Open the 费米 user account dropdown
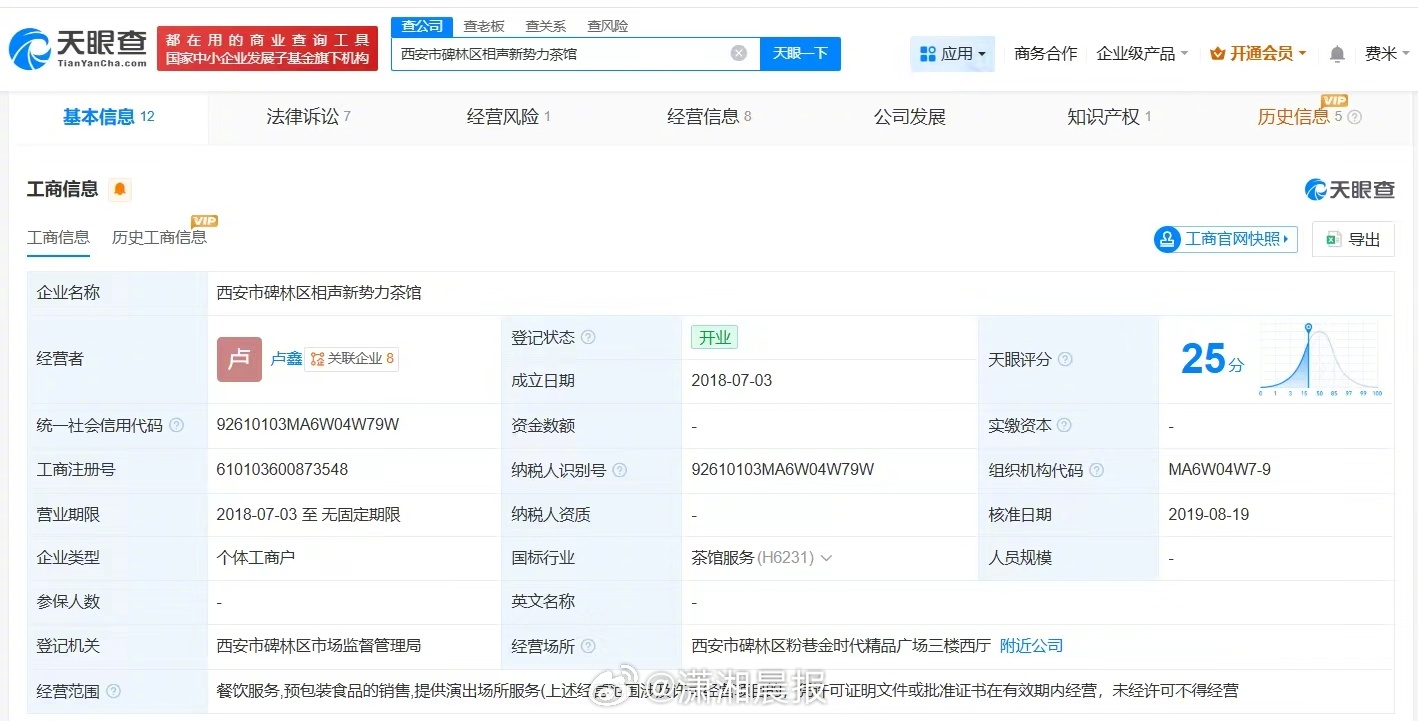The image size is (1418, 721). [1386, 54]
